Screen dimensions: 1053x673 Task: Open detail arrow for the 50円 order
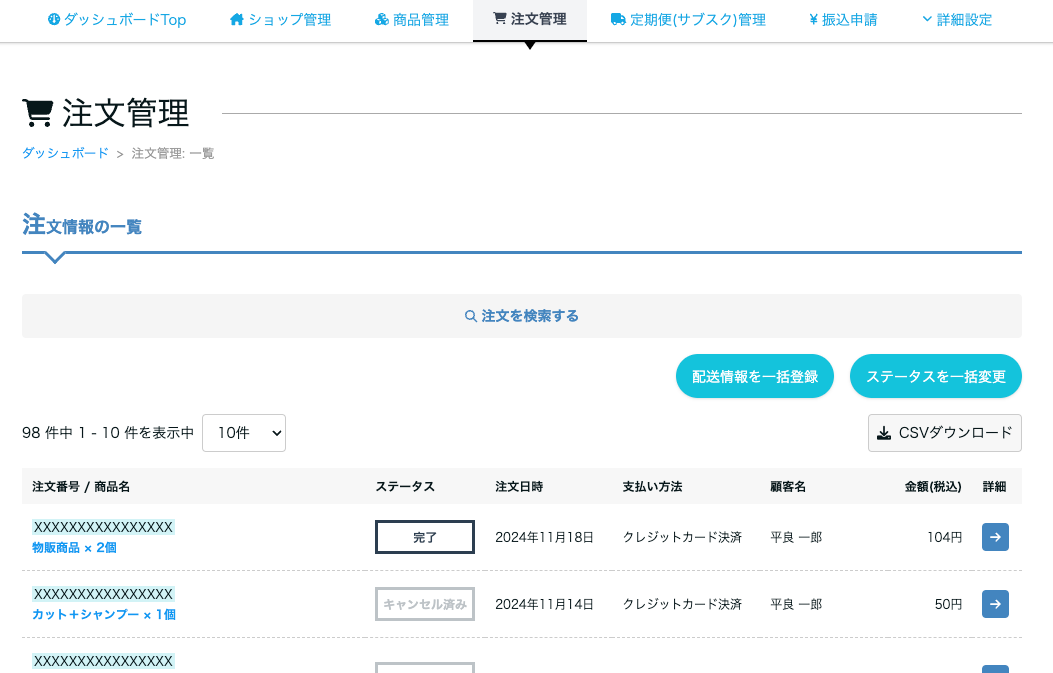[995, 604]
